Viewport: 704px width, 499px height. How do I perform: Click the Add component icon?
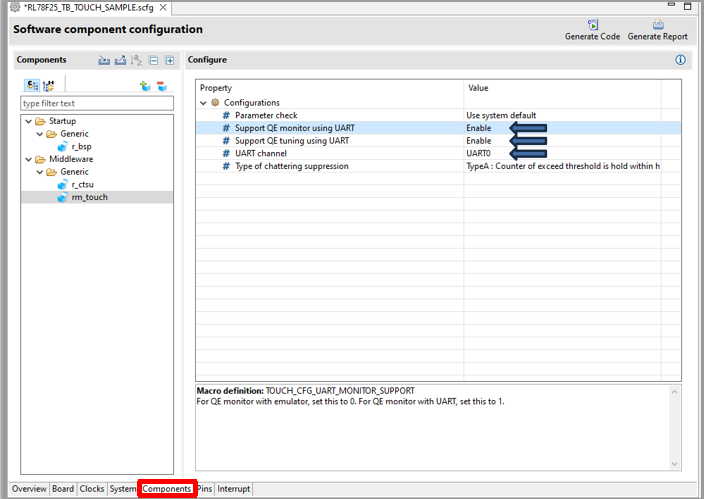click(x=145, y=86)
